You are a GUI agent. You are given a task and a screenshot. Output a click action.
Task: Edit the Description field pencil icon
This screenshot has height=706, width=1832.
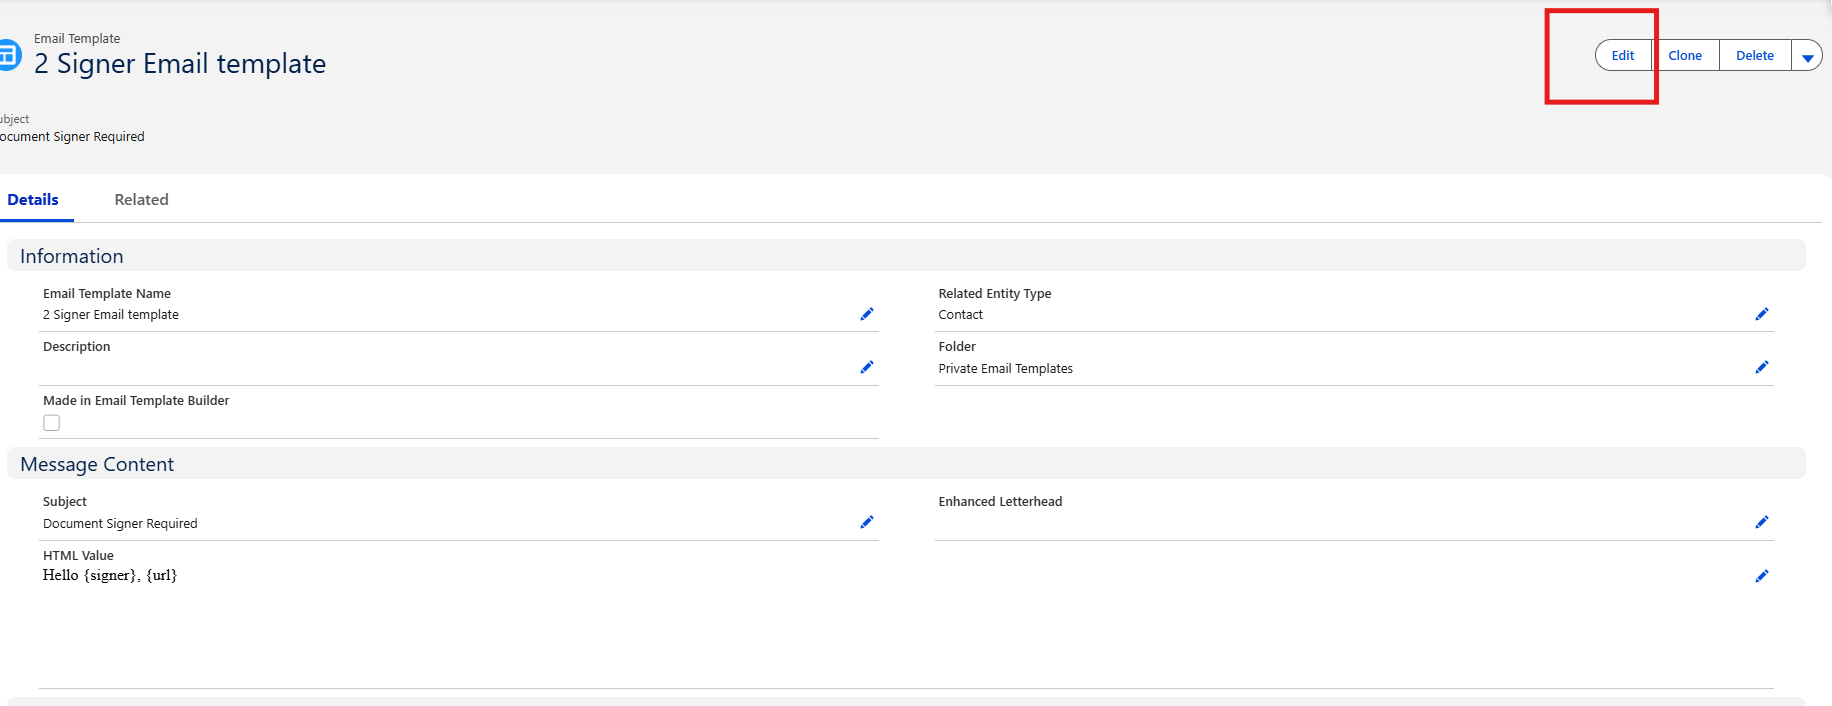point(867,367)
